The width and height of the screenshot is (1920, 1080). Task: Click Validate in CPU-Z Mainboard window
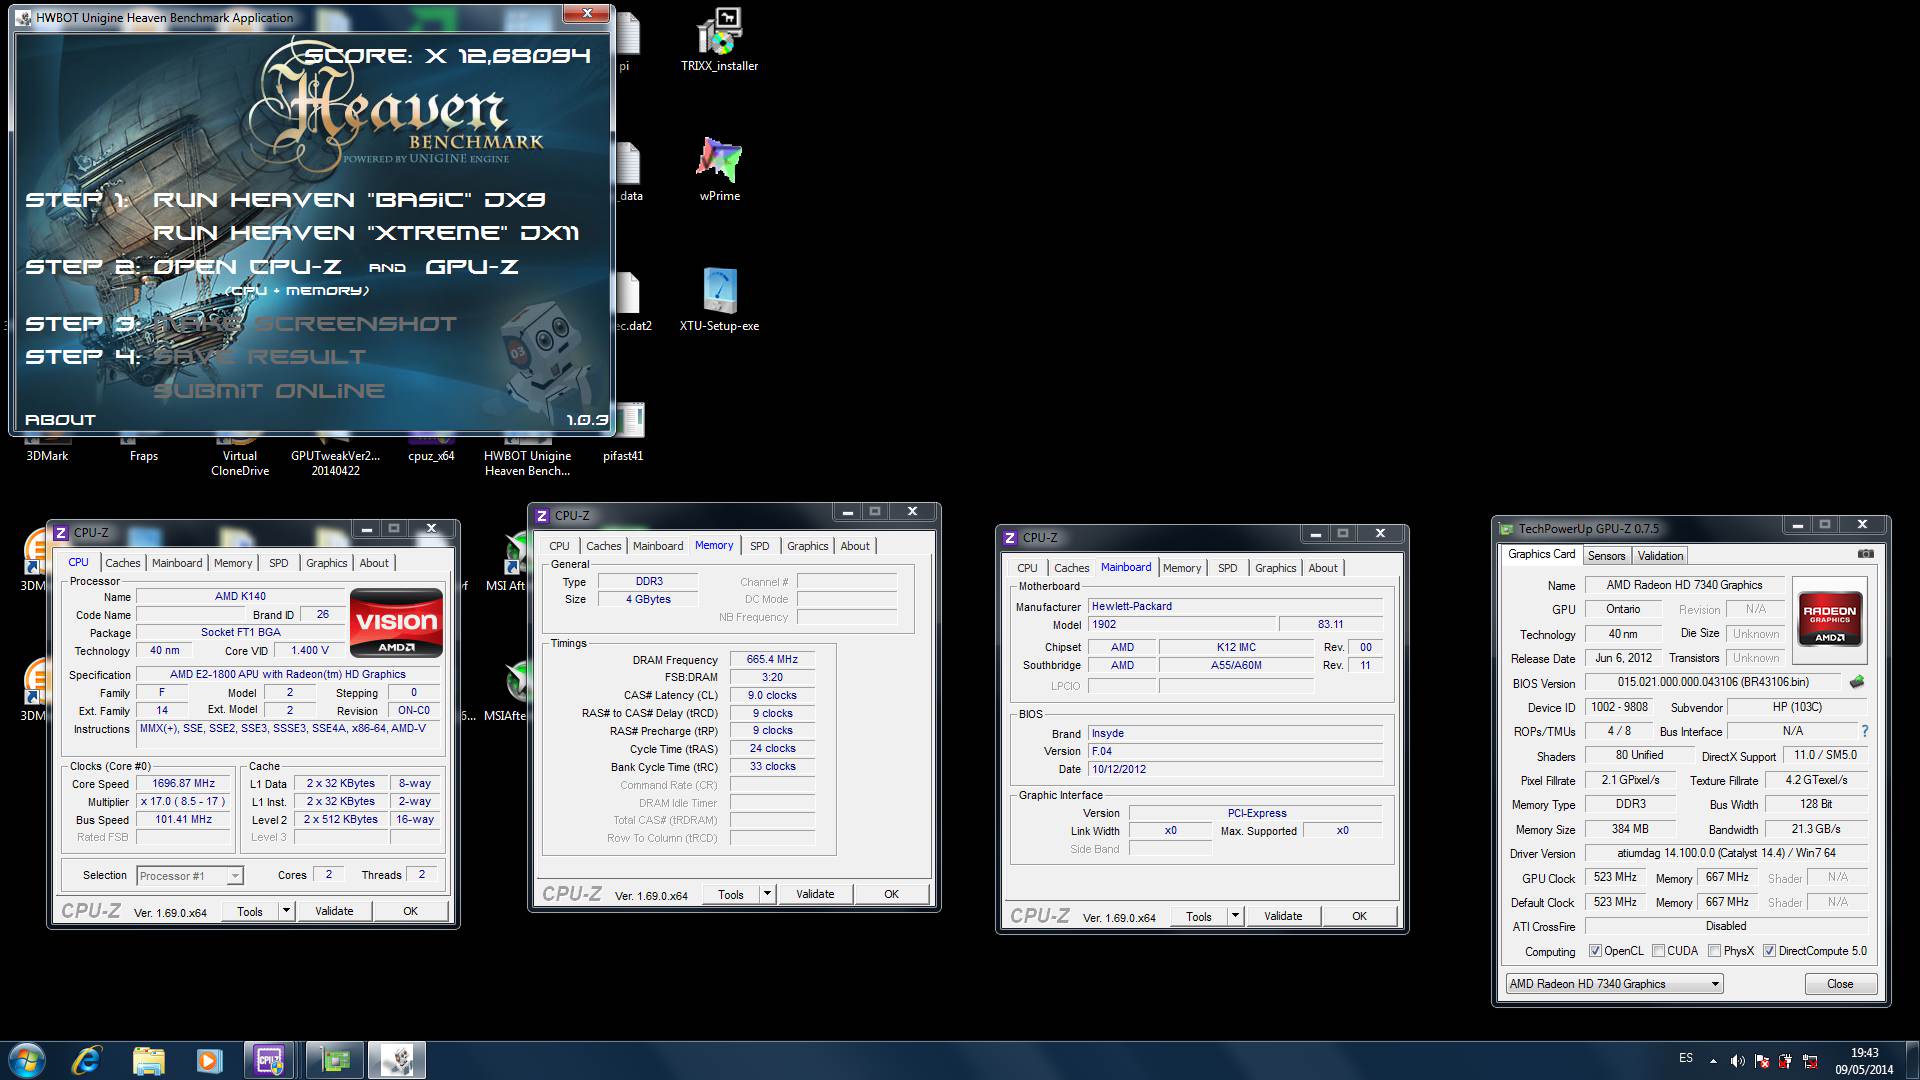(x=1283, y=916)
